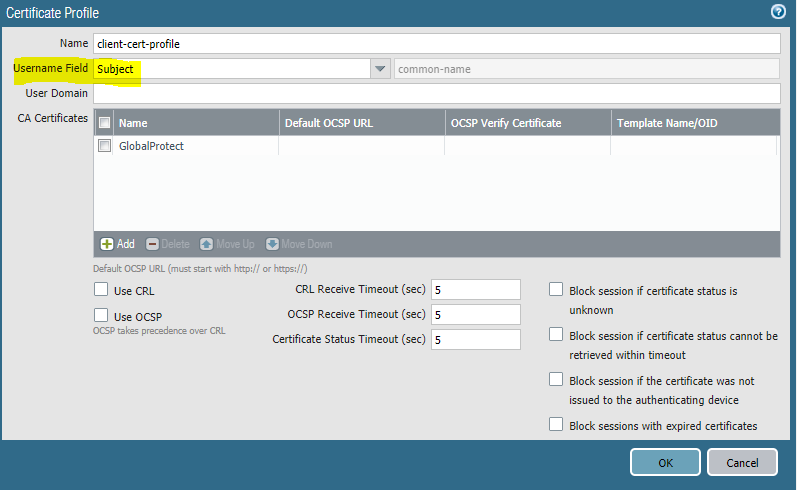
Task: Enable the Use CRL checkbox
Action: coord(100,290)
